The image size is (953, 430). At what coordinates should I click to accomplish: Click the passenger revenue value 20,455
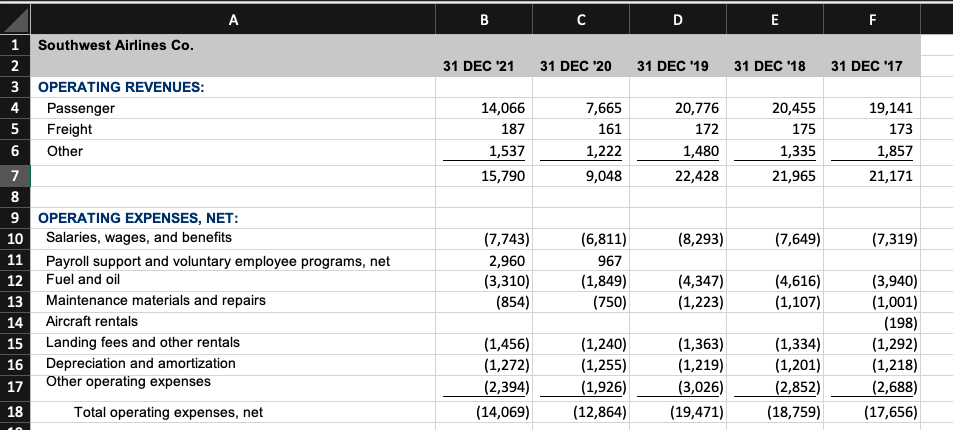[794, 108]
